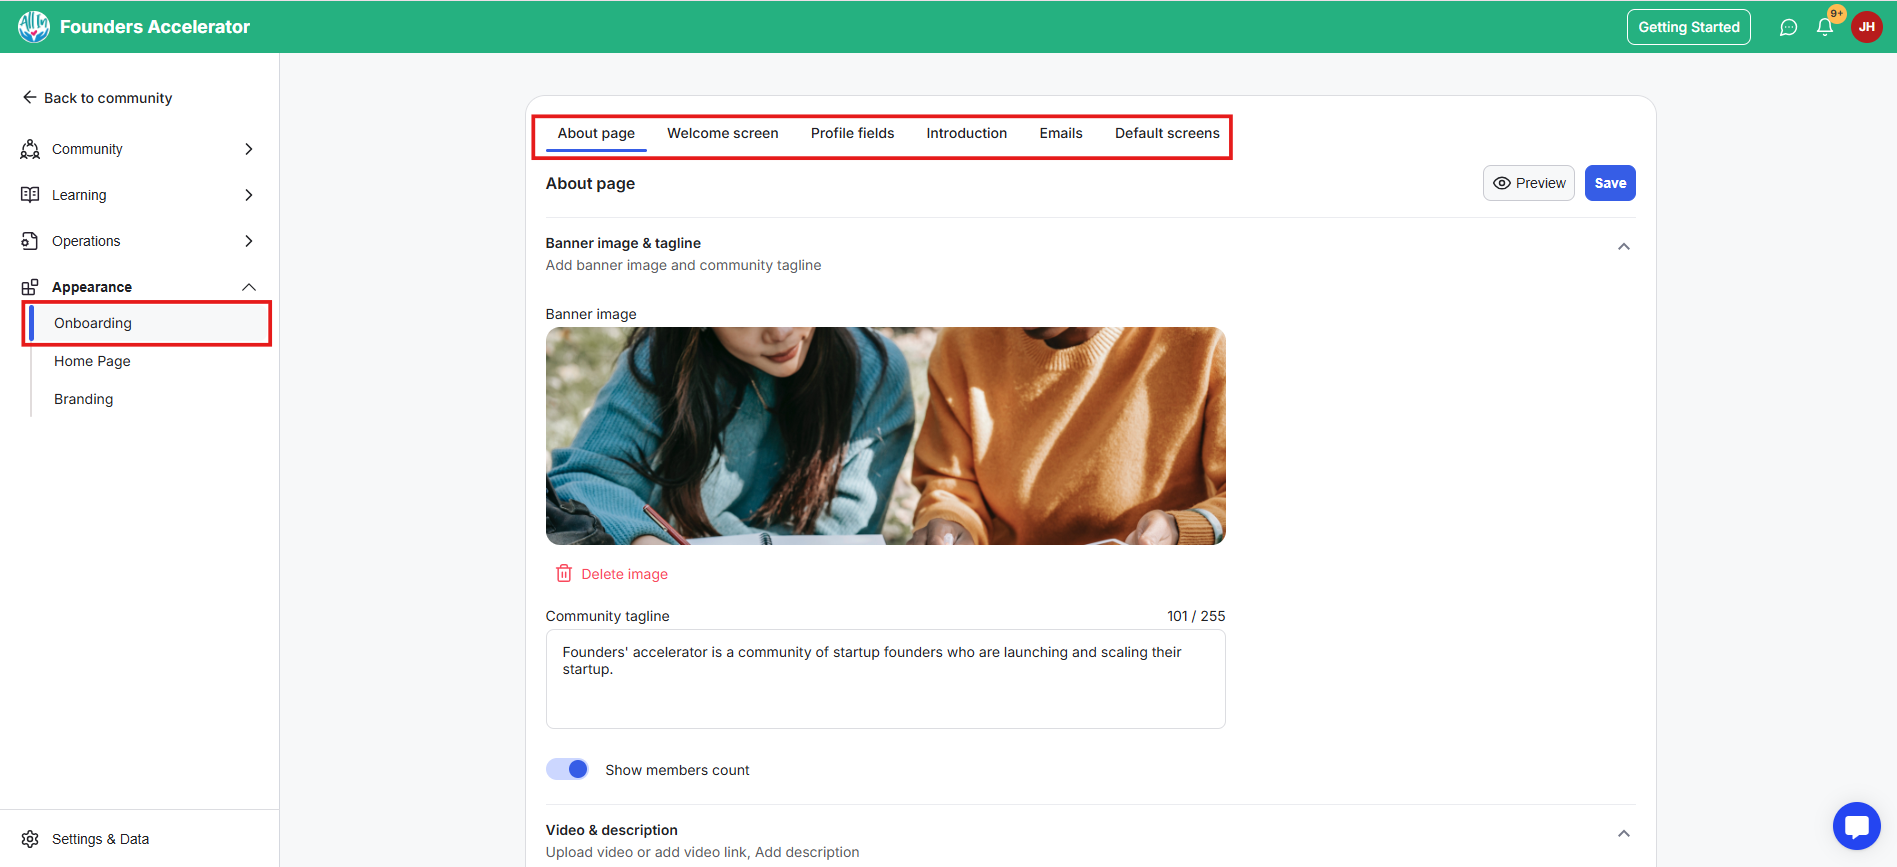
Task: Click the Learning book icon in sidebar
Action: pos(30,195)
